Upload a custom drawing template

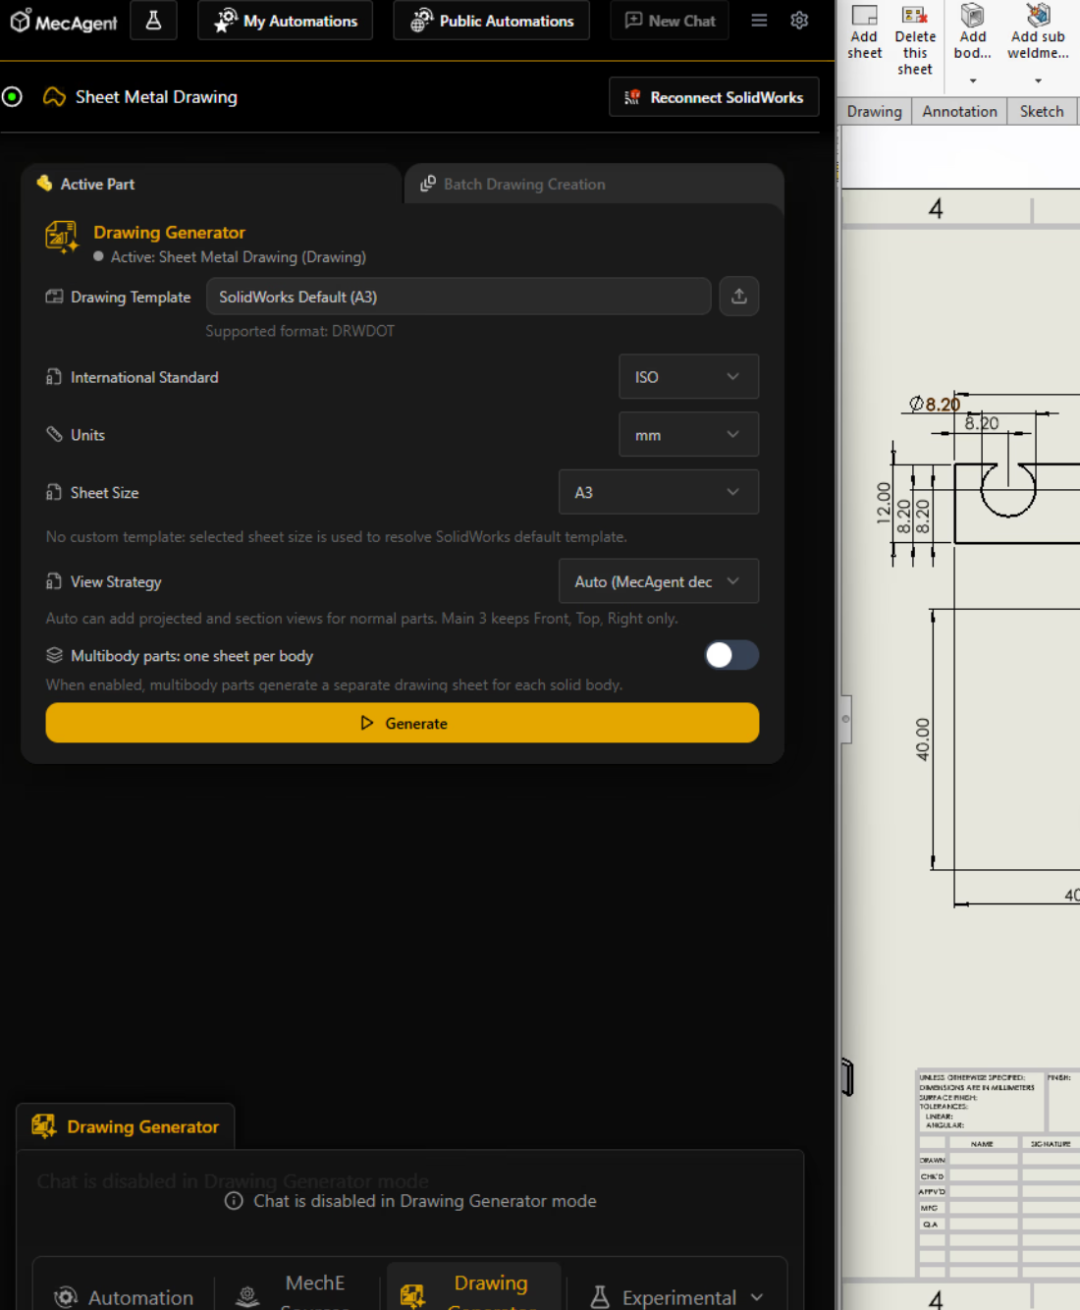[x=739, y=296]
